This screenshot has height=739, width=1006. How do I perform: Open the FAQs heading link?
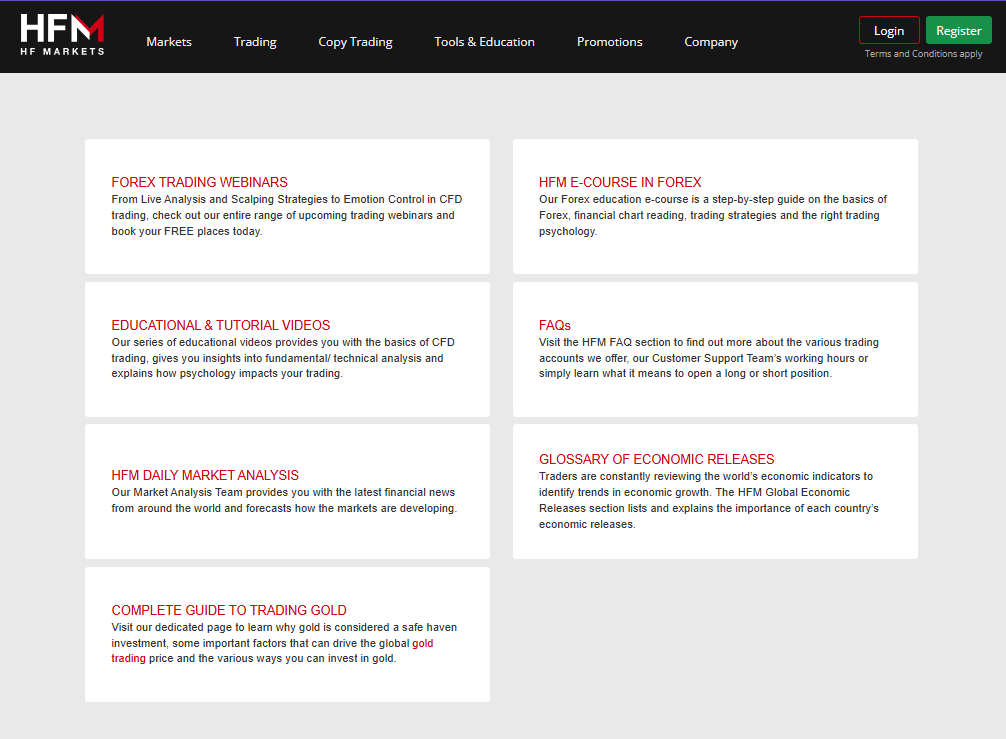tap(555, 325)
